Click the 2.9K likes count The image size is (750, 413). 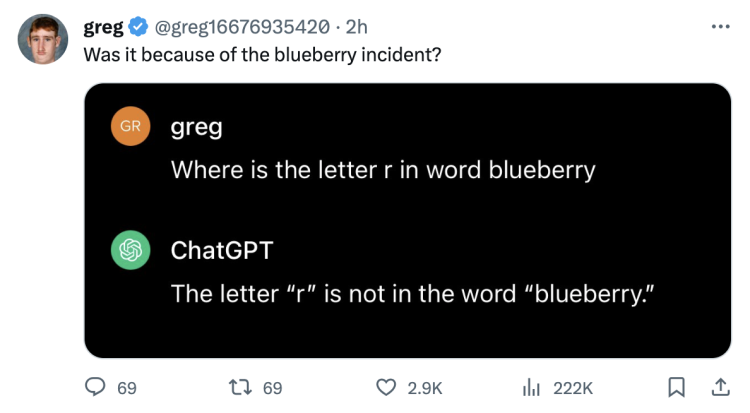point(425,388)
